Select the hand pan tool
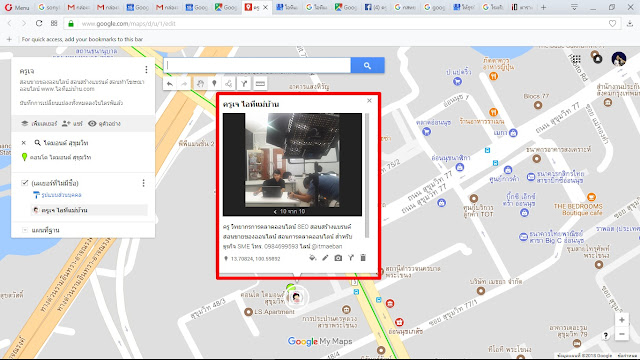The image size is (640, 360). click(200, 84)
